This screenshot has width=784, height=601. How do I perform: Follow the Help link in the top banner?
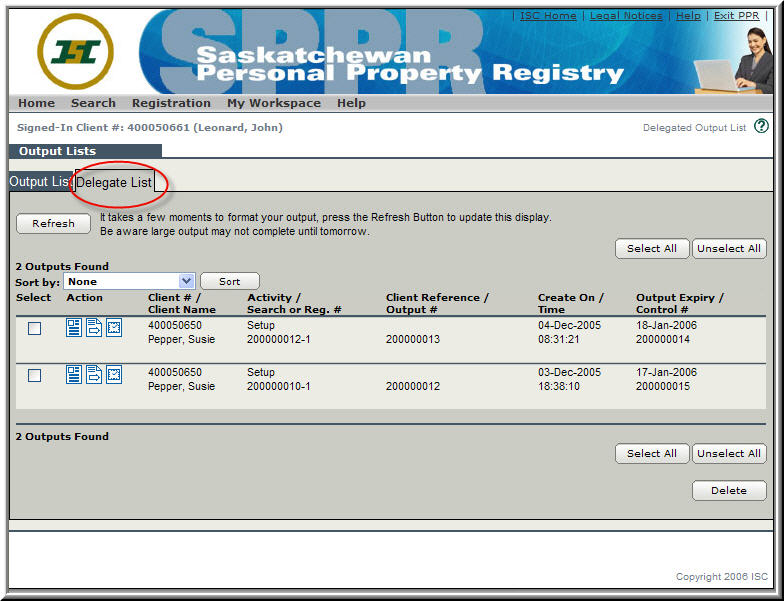coord(688,16)
